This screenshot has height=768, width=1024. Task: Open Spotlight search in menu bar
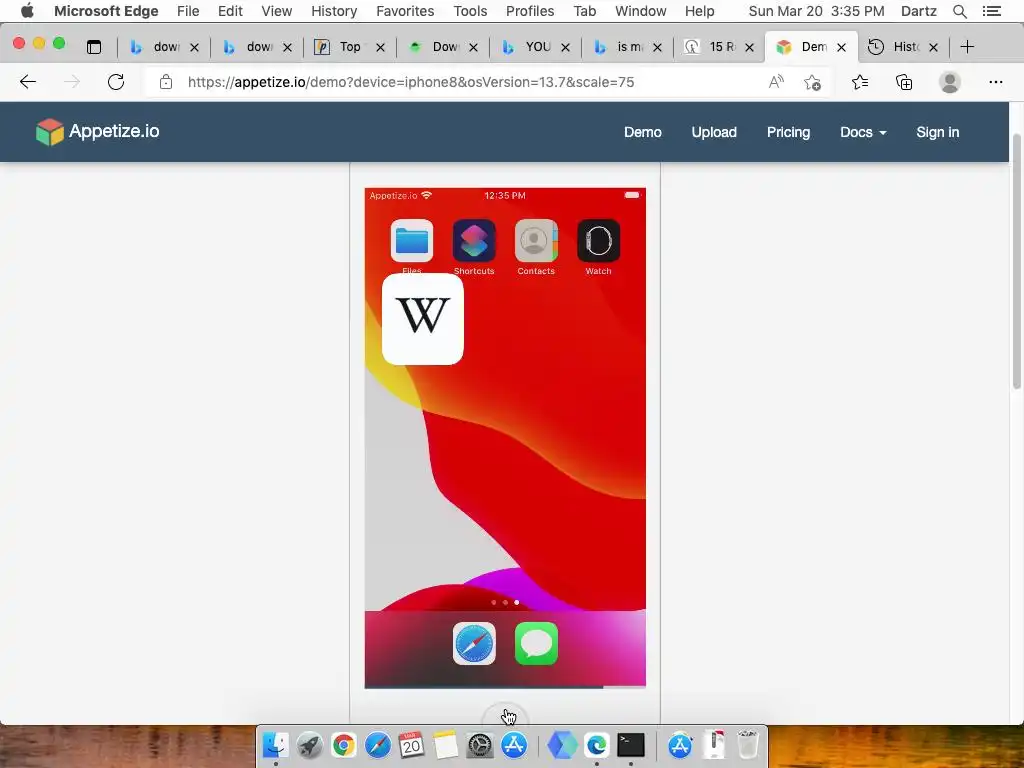click(x=959, y=11)
